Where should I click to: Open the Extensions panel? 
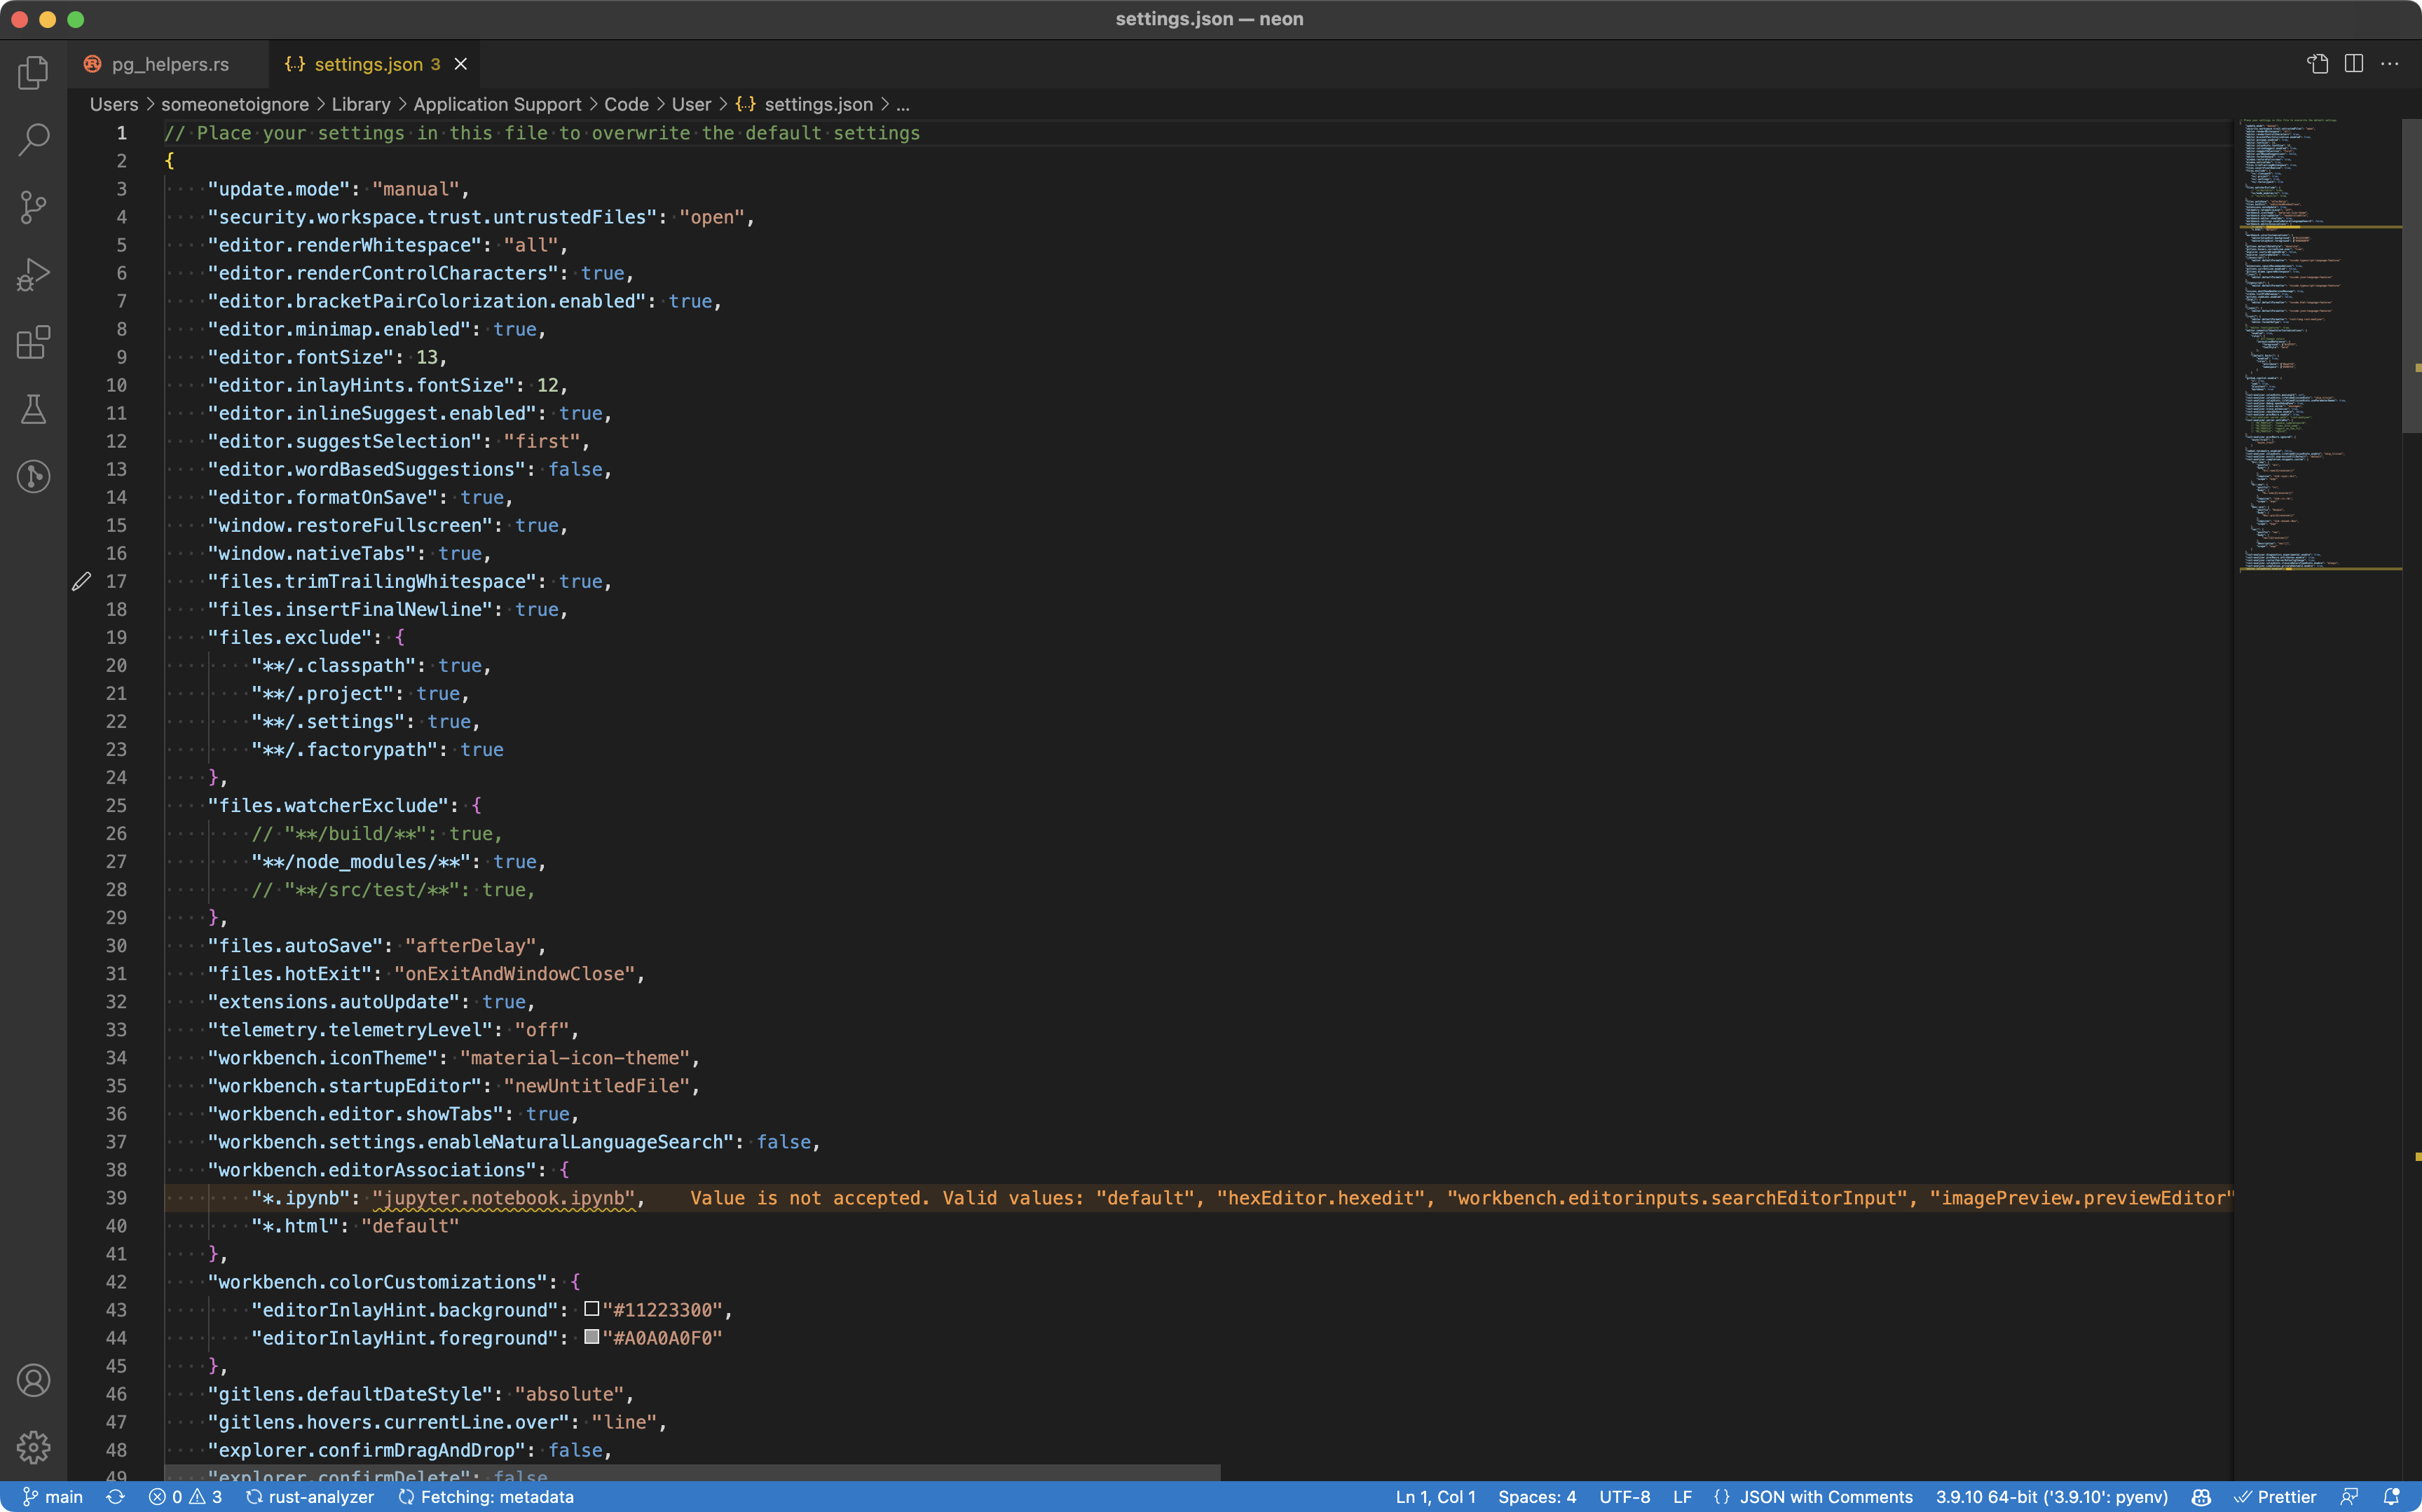33,342
